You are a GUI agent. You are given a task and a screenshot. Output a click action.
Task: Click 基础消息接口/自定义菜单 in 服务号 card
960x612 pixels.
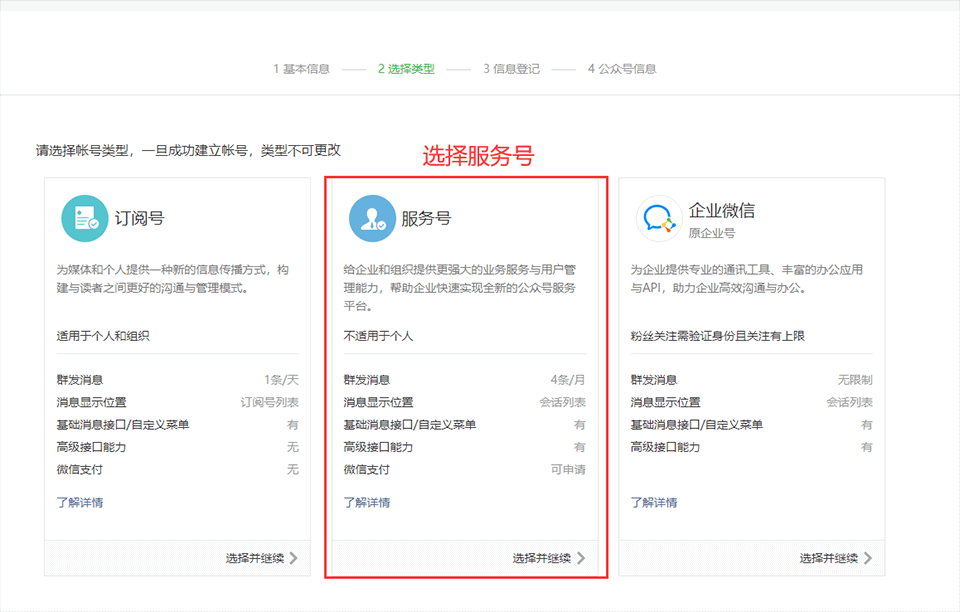[x=410, y=425]
